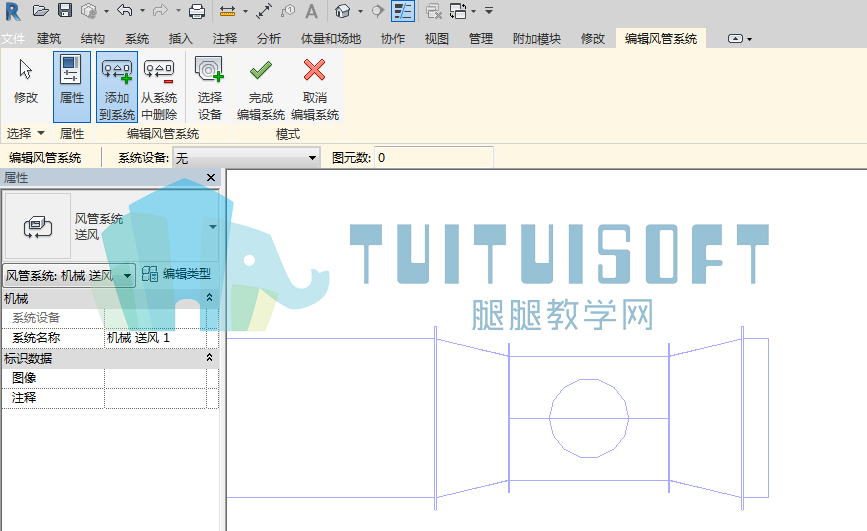Viewport: 867px width, 531px height.
Task: Click the 图元数 element count field
Action: 434,158
